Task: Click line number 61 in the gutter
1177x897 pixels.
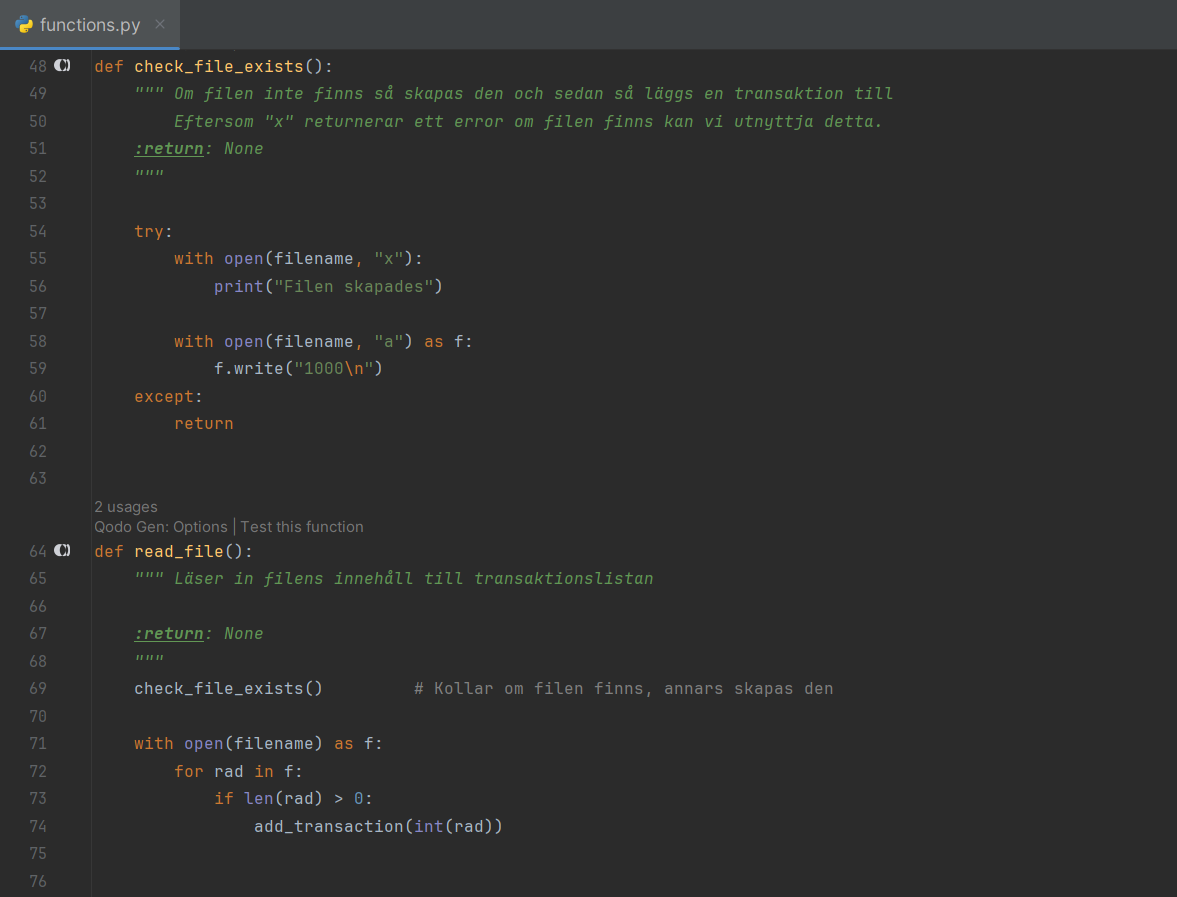Action: [x=38, y=424]
